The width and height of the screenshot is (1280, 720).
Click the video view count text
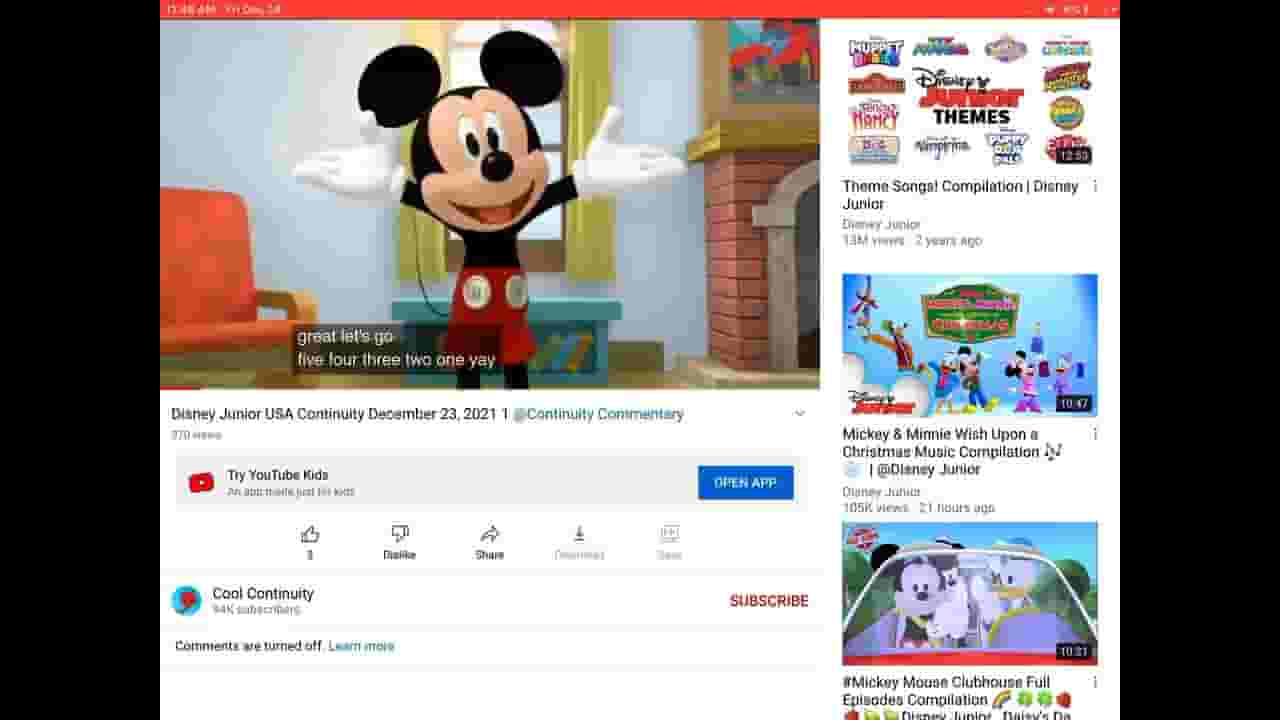pos(196,435)
